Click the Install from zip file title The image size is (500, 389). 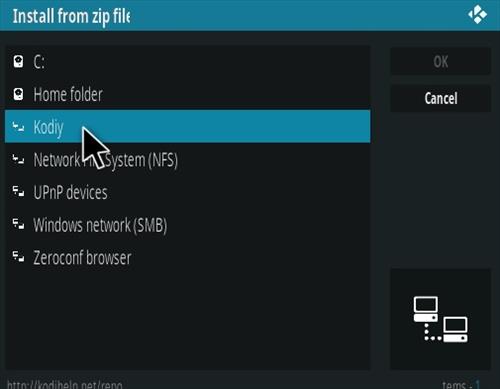(71, 16)
